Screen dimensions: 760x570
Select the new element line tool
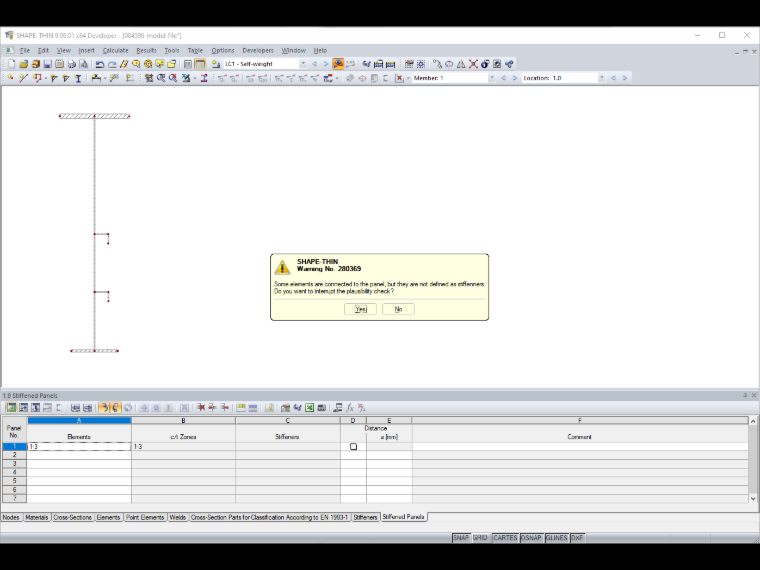(x=23, y=78)
